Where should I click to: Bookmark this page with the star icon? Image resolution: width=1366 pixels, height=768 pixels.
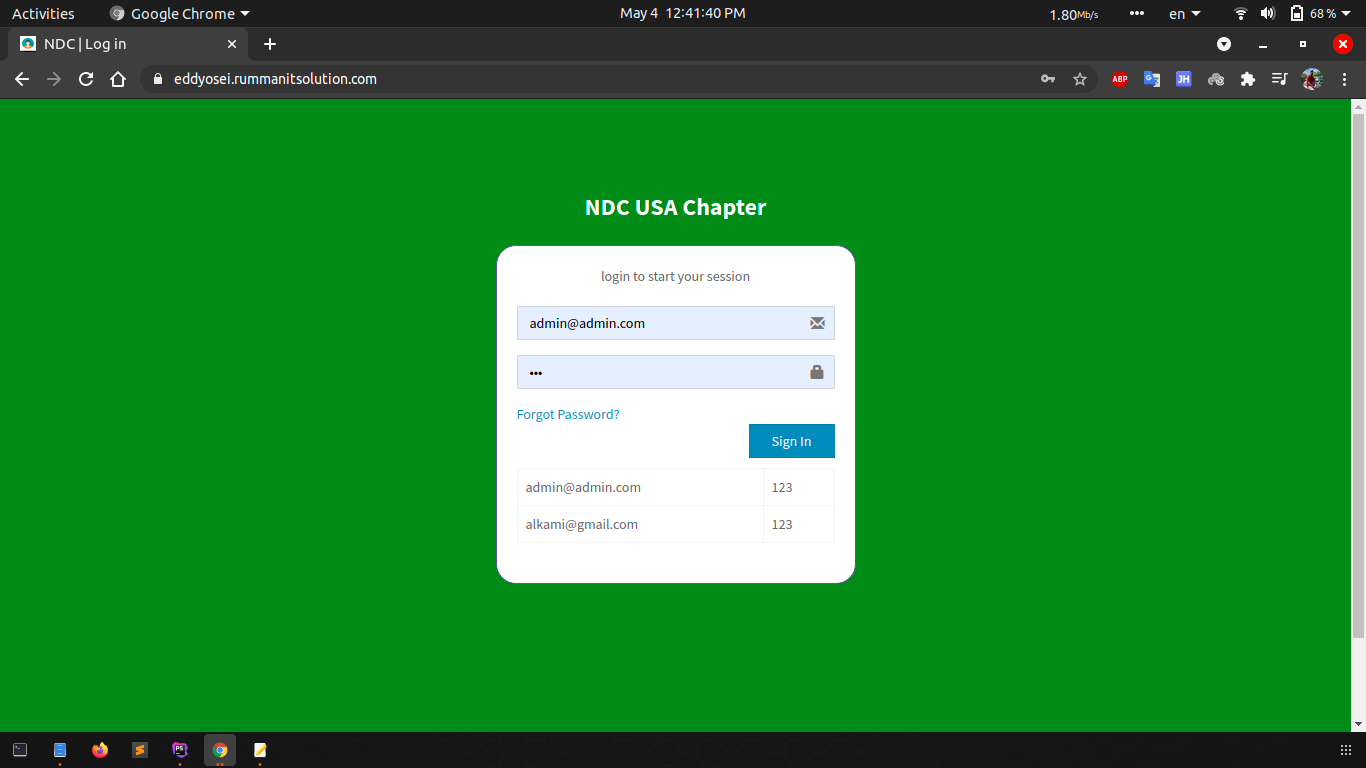1080,79
